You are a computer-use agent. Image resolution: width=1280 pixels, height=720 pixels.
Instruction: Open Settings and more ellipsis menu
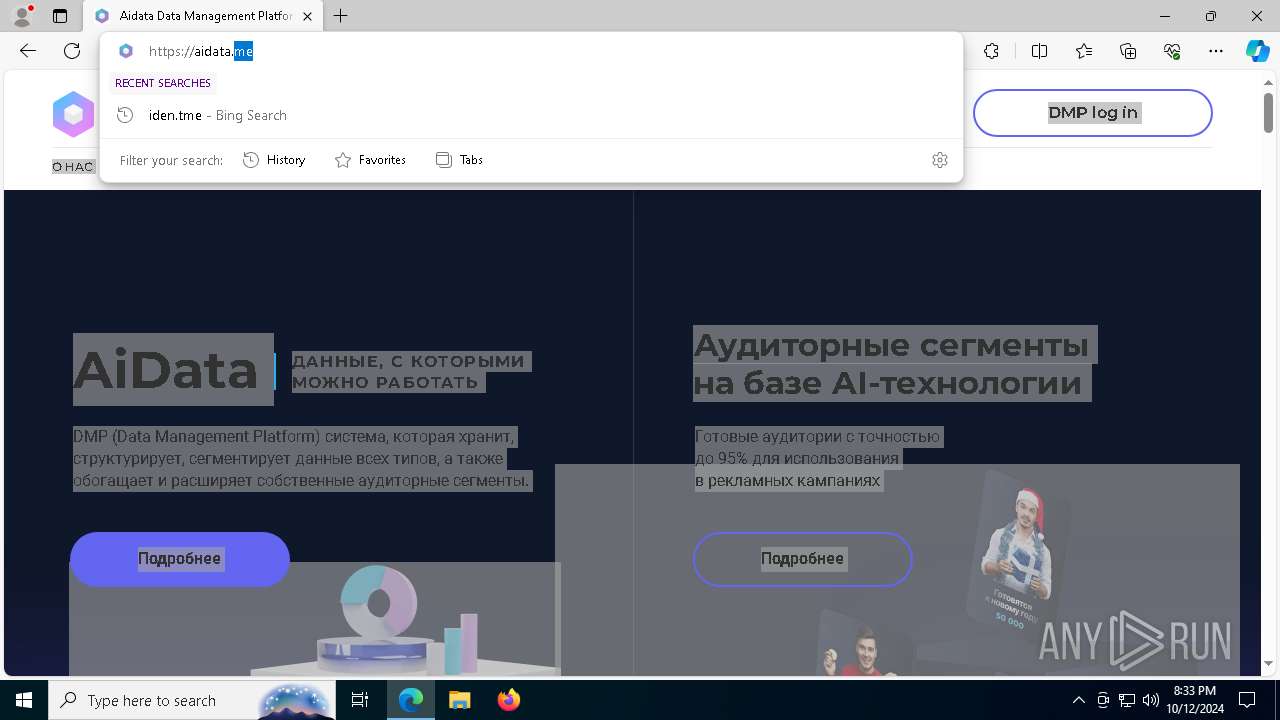(1216, 51)
